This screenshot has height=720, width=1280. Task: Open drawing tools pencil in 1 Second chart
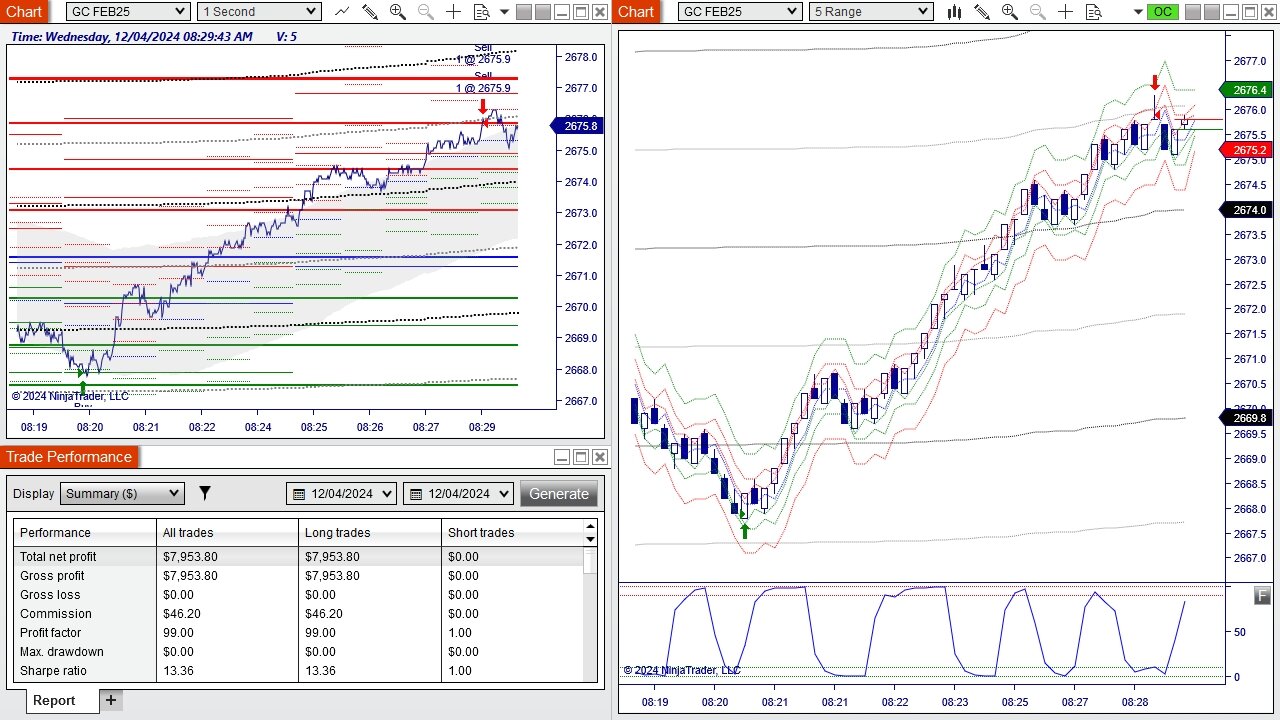click(x=370, y=12)
